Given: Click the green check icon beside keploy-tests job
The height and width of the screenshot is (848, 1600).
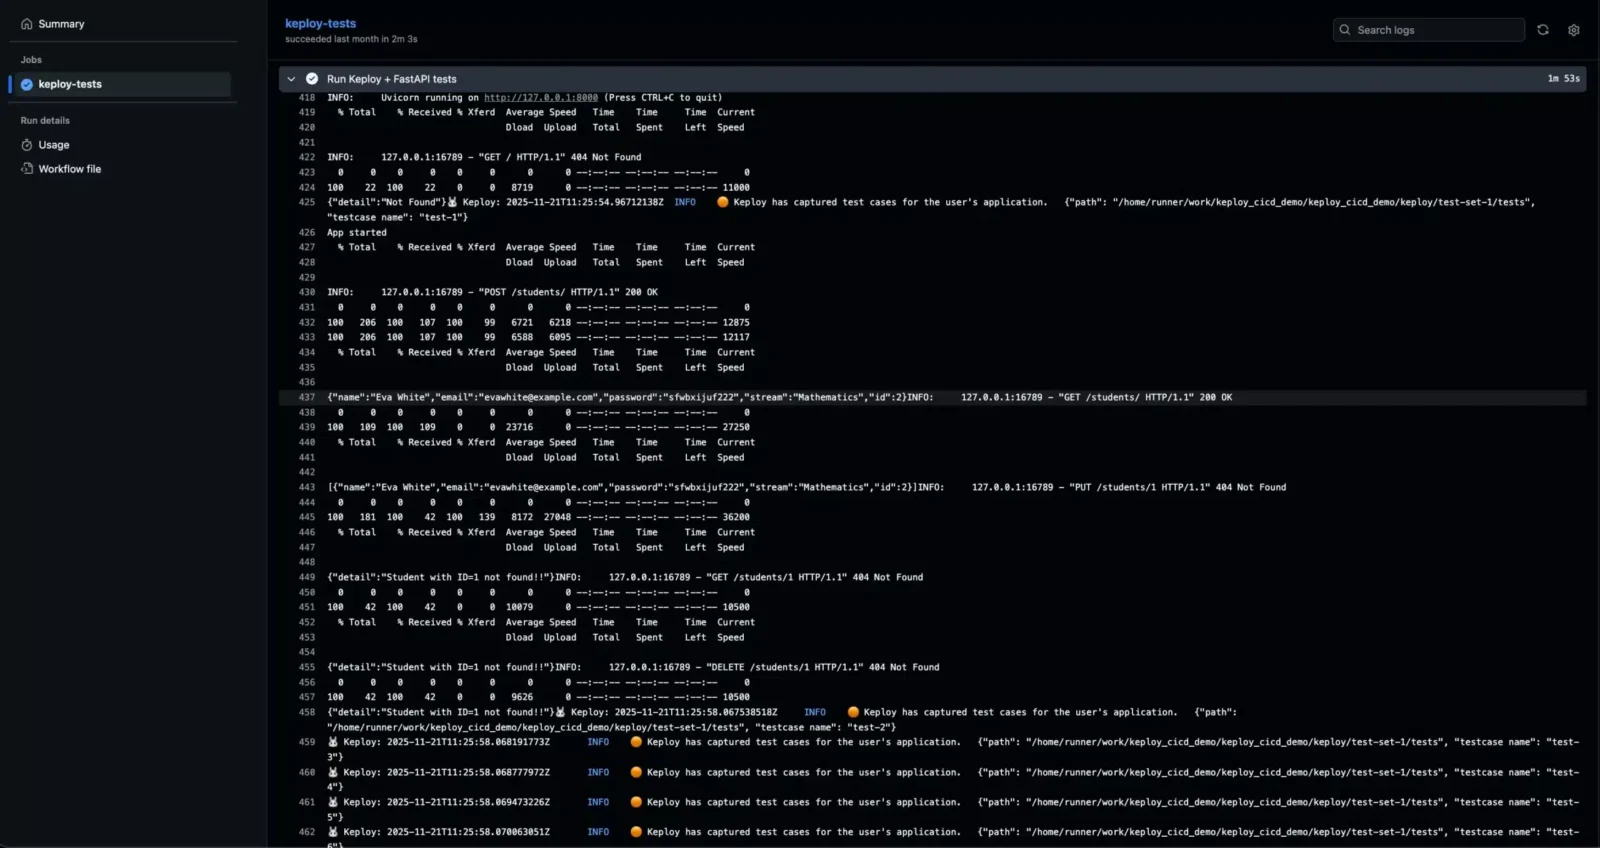Looking at the screenshot, I should pyautogui.click(x=27, y=85).
